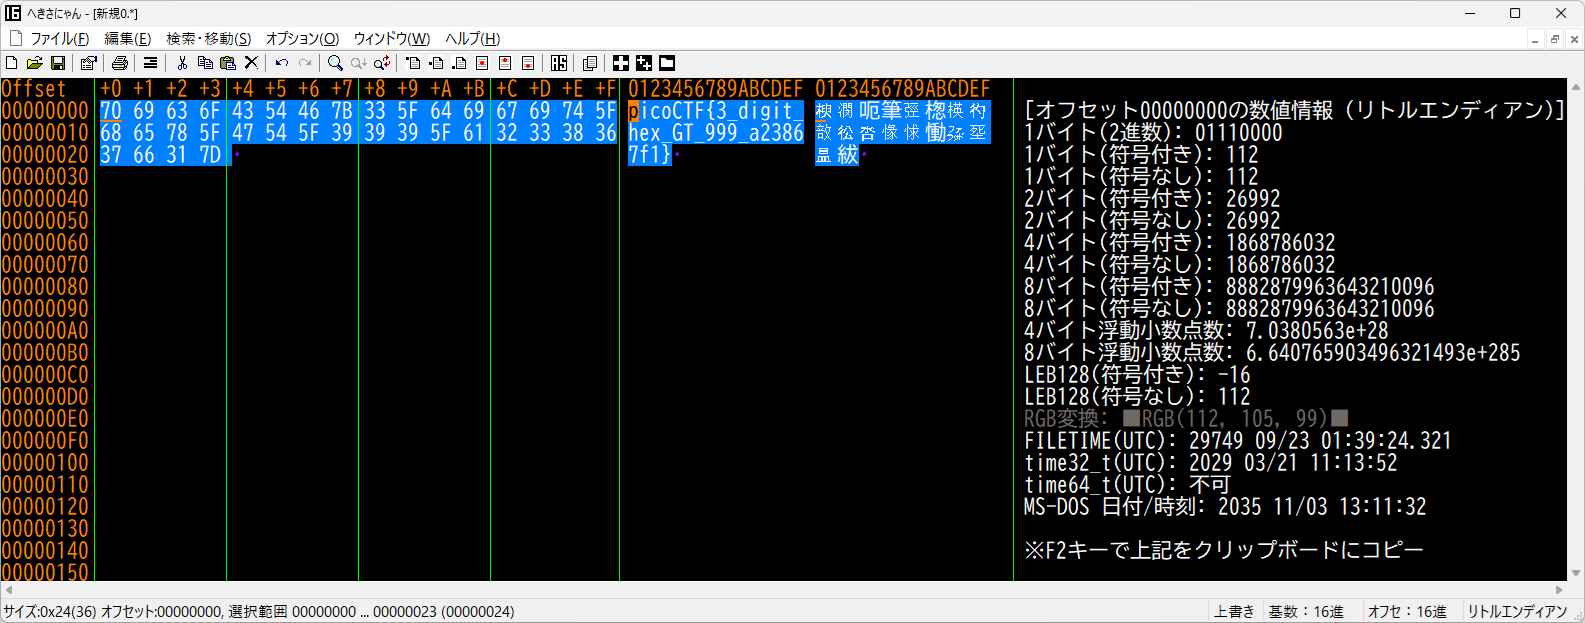Open the ファイル(F) menu
1585x623 pixels.
pyautogui.click(x=59, y=39)
